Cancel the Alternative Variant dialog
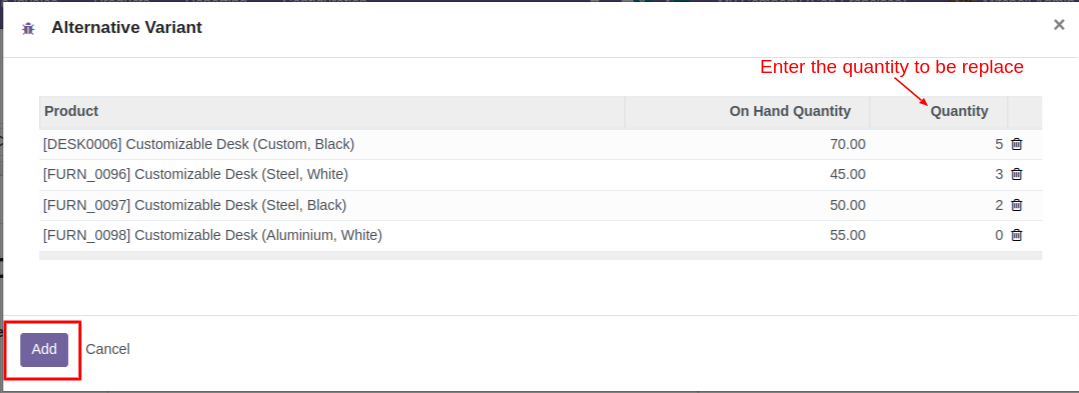1079x393 pixels. (x=107, y=350)
